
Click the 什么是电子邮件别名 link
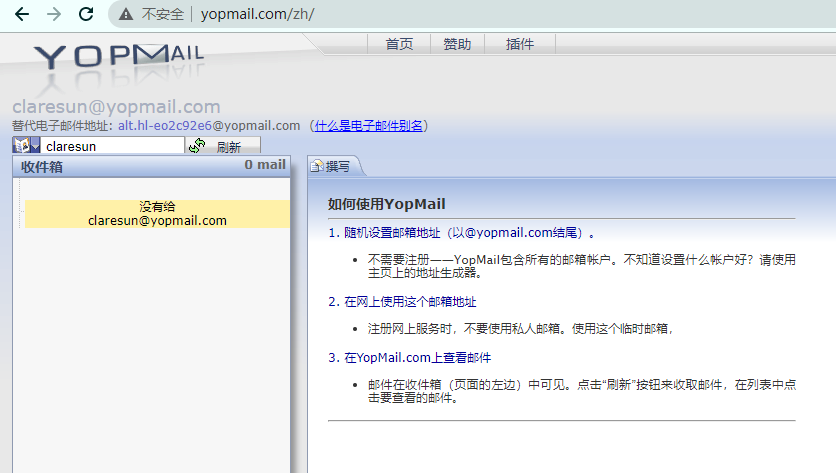pos(368,126)
